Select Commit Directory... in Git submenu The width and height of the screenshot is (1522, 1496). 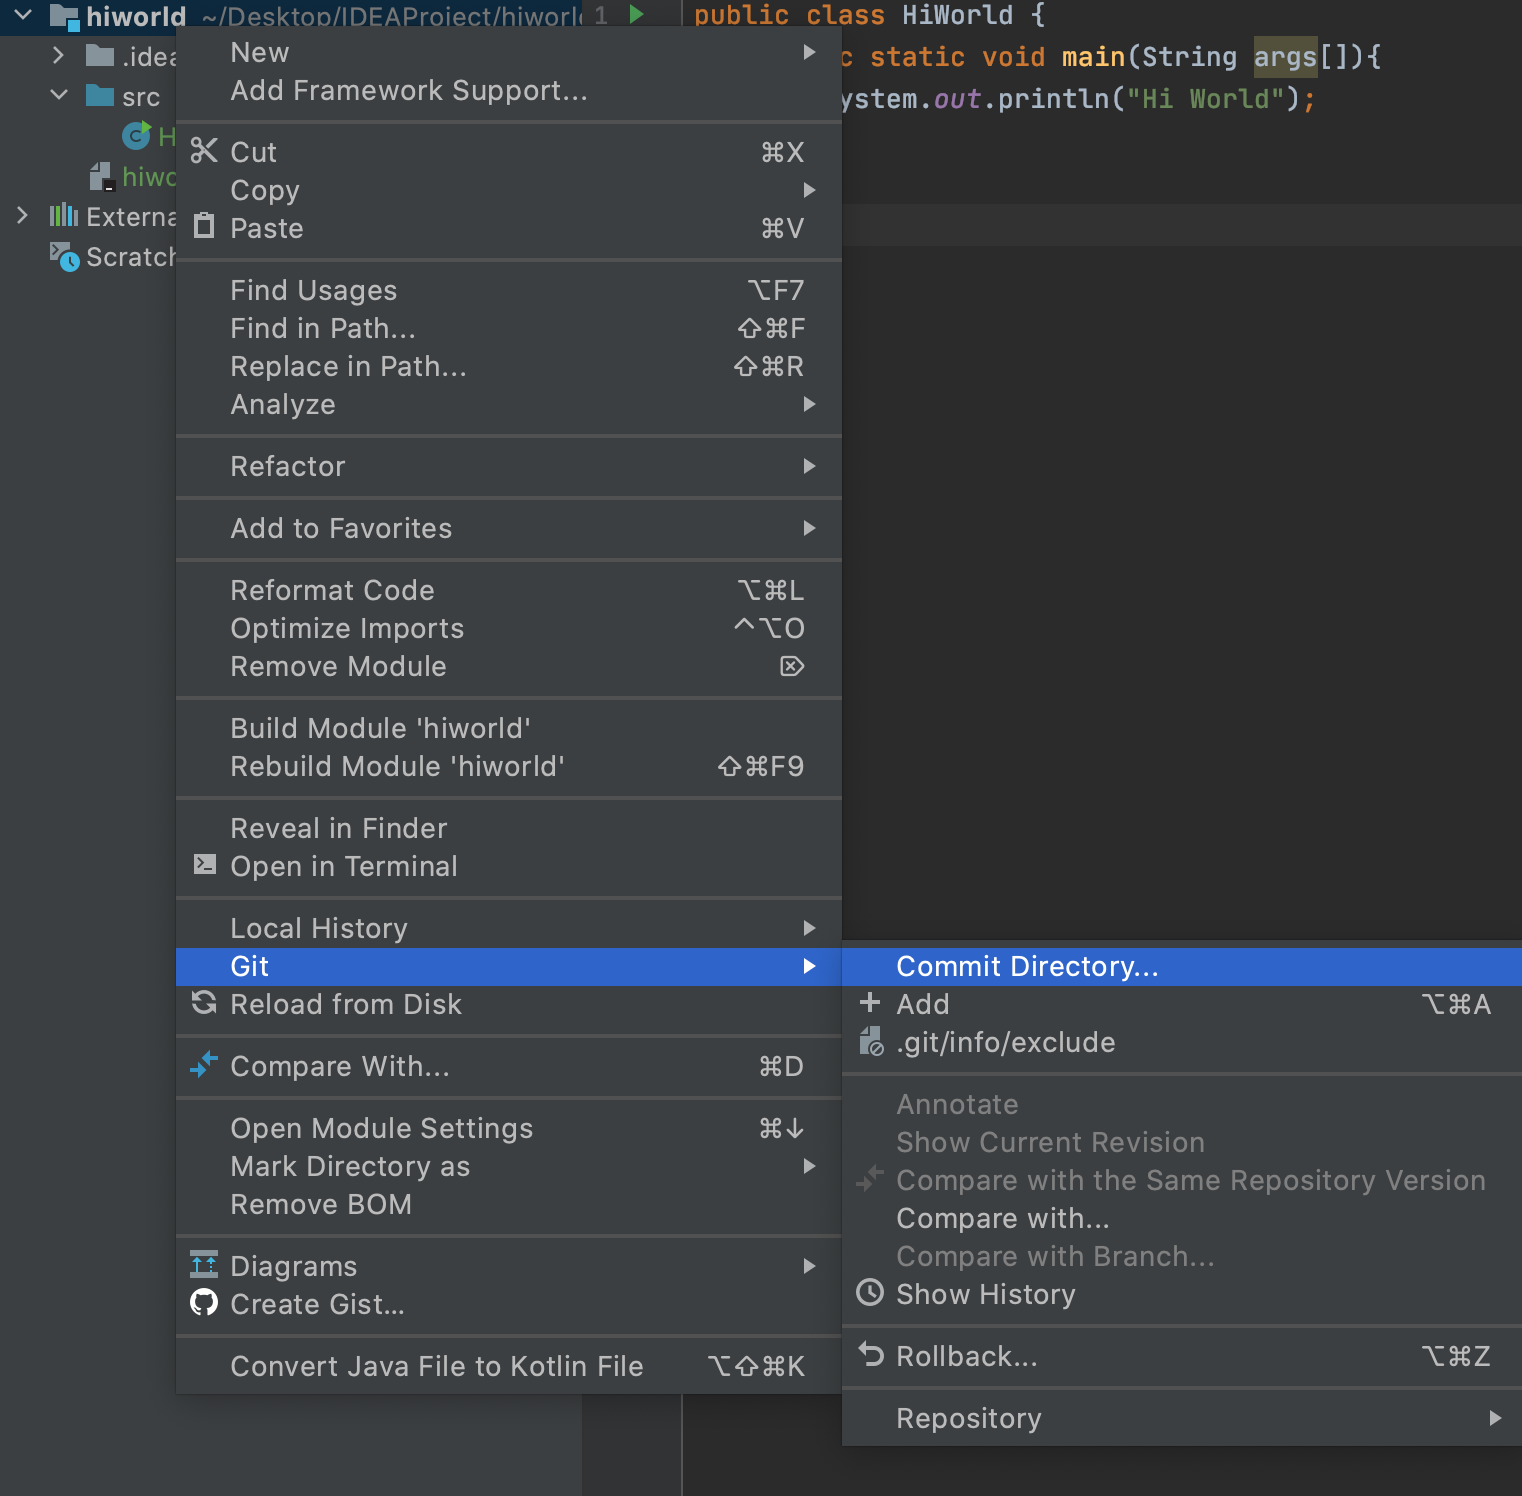[1182, 966]
